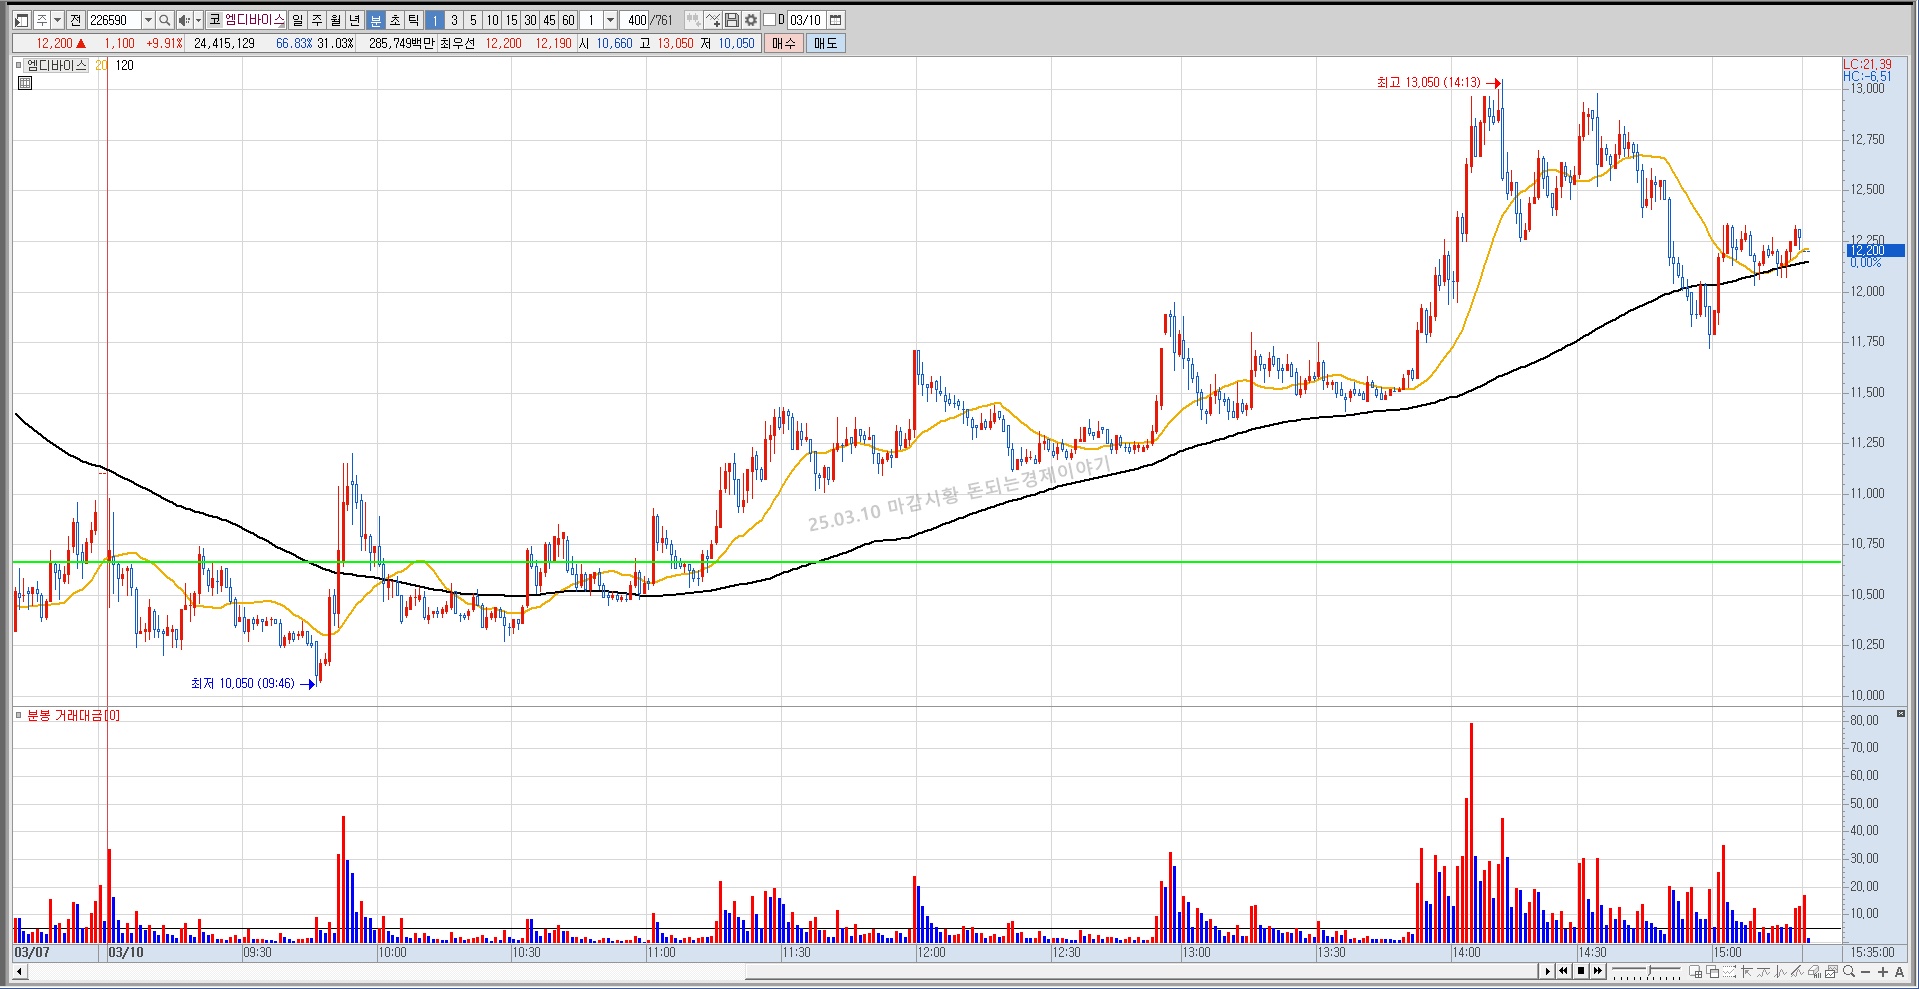Click the bar count field showing 400
The height and width of the screenshot is (989, 1919).
[633, 20]
